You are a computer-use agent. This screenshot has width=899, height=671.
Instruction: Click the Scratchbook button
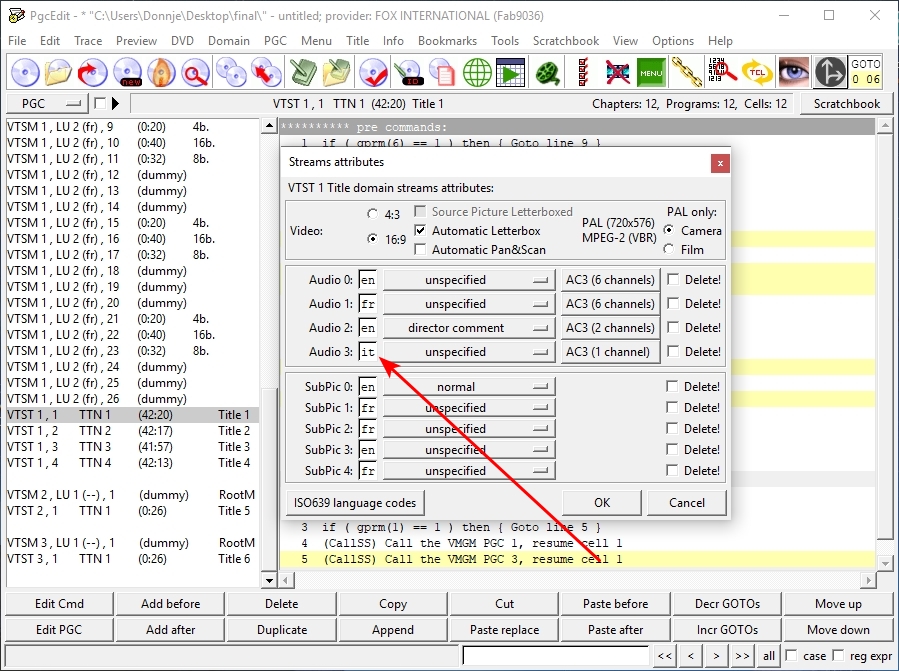click(x=846, y=103)
